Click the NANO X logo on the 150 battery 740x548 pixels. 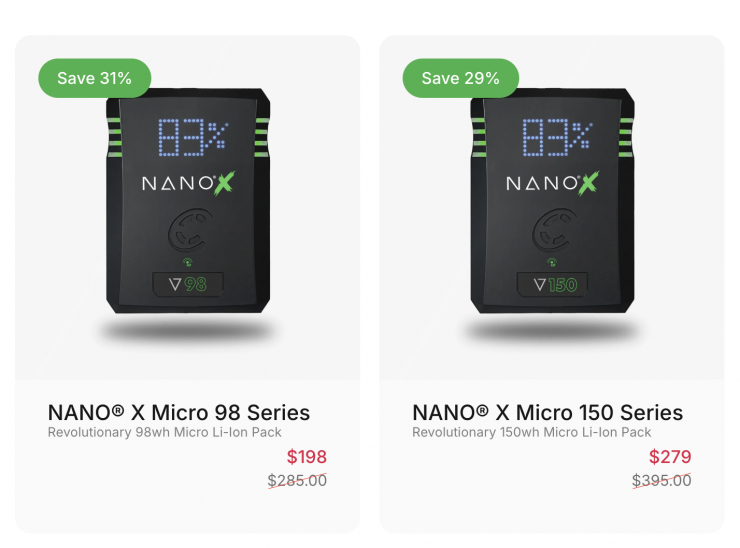tap(551, 183)
